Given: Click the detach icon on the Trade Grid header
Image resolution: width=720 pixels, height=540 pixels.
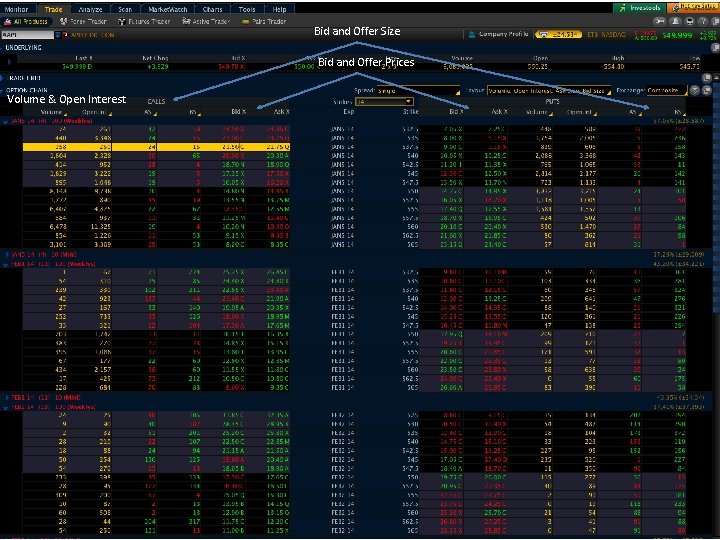Looking at the screenshot, I should pyautogui.click(x=707, y=78).
